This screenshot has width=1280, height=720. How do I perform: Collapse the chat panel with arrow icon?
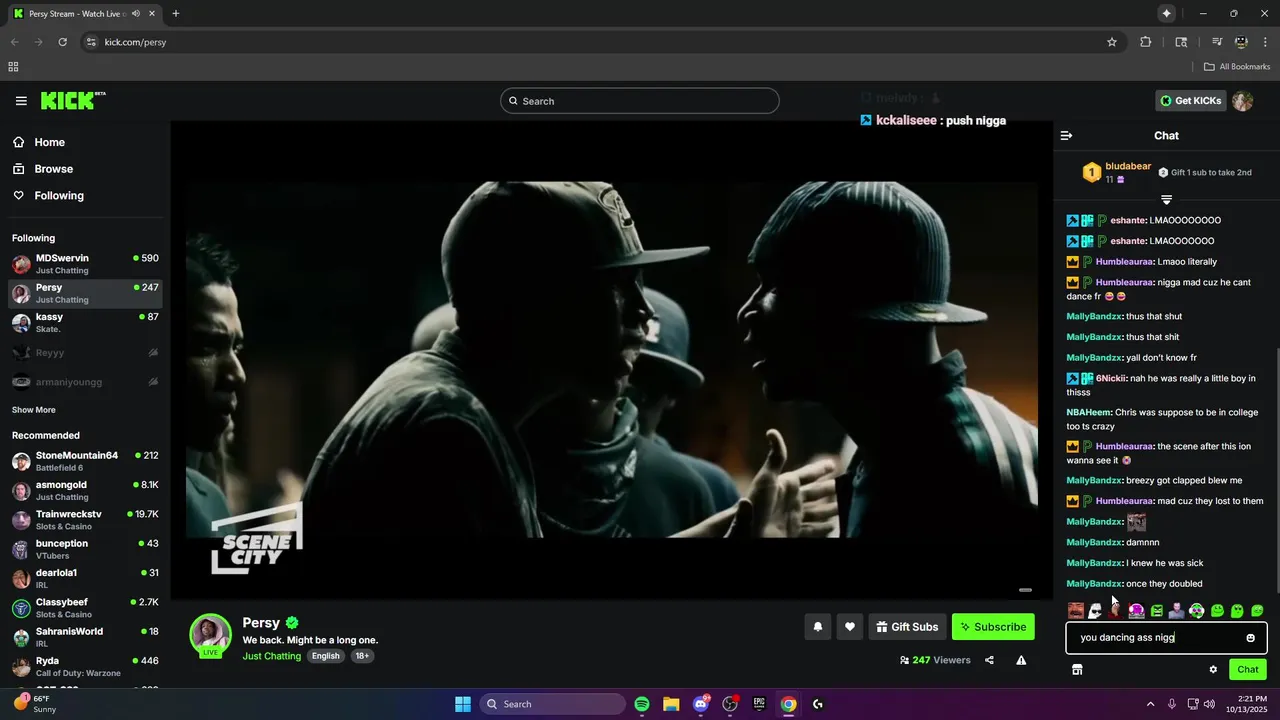click(1066, 136)
